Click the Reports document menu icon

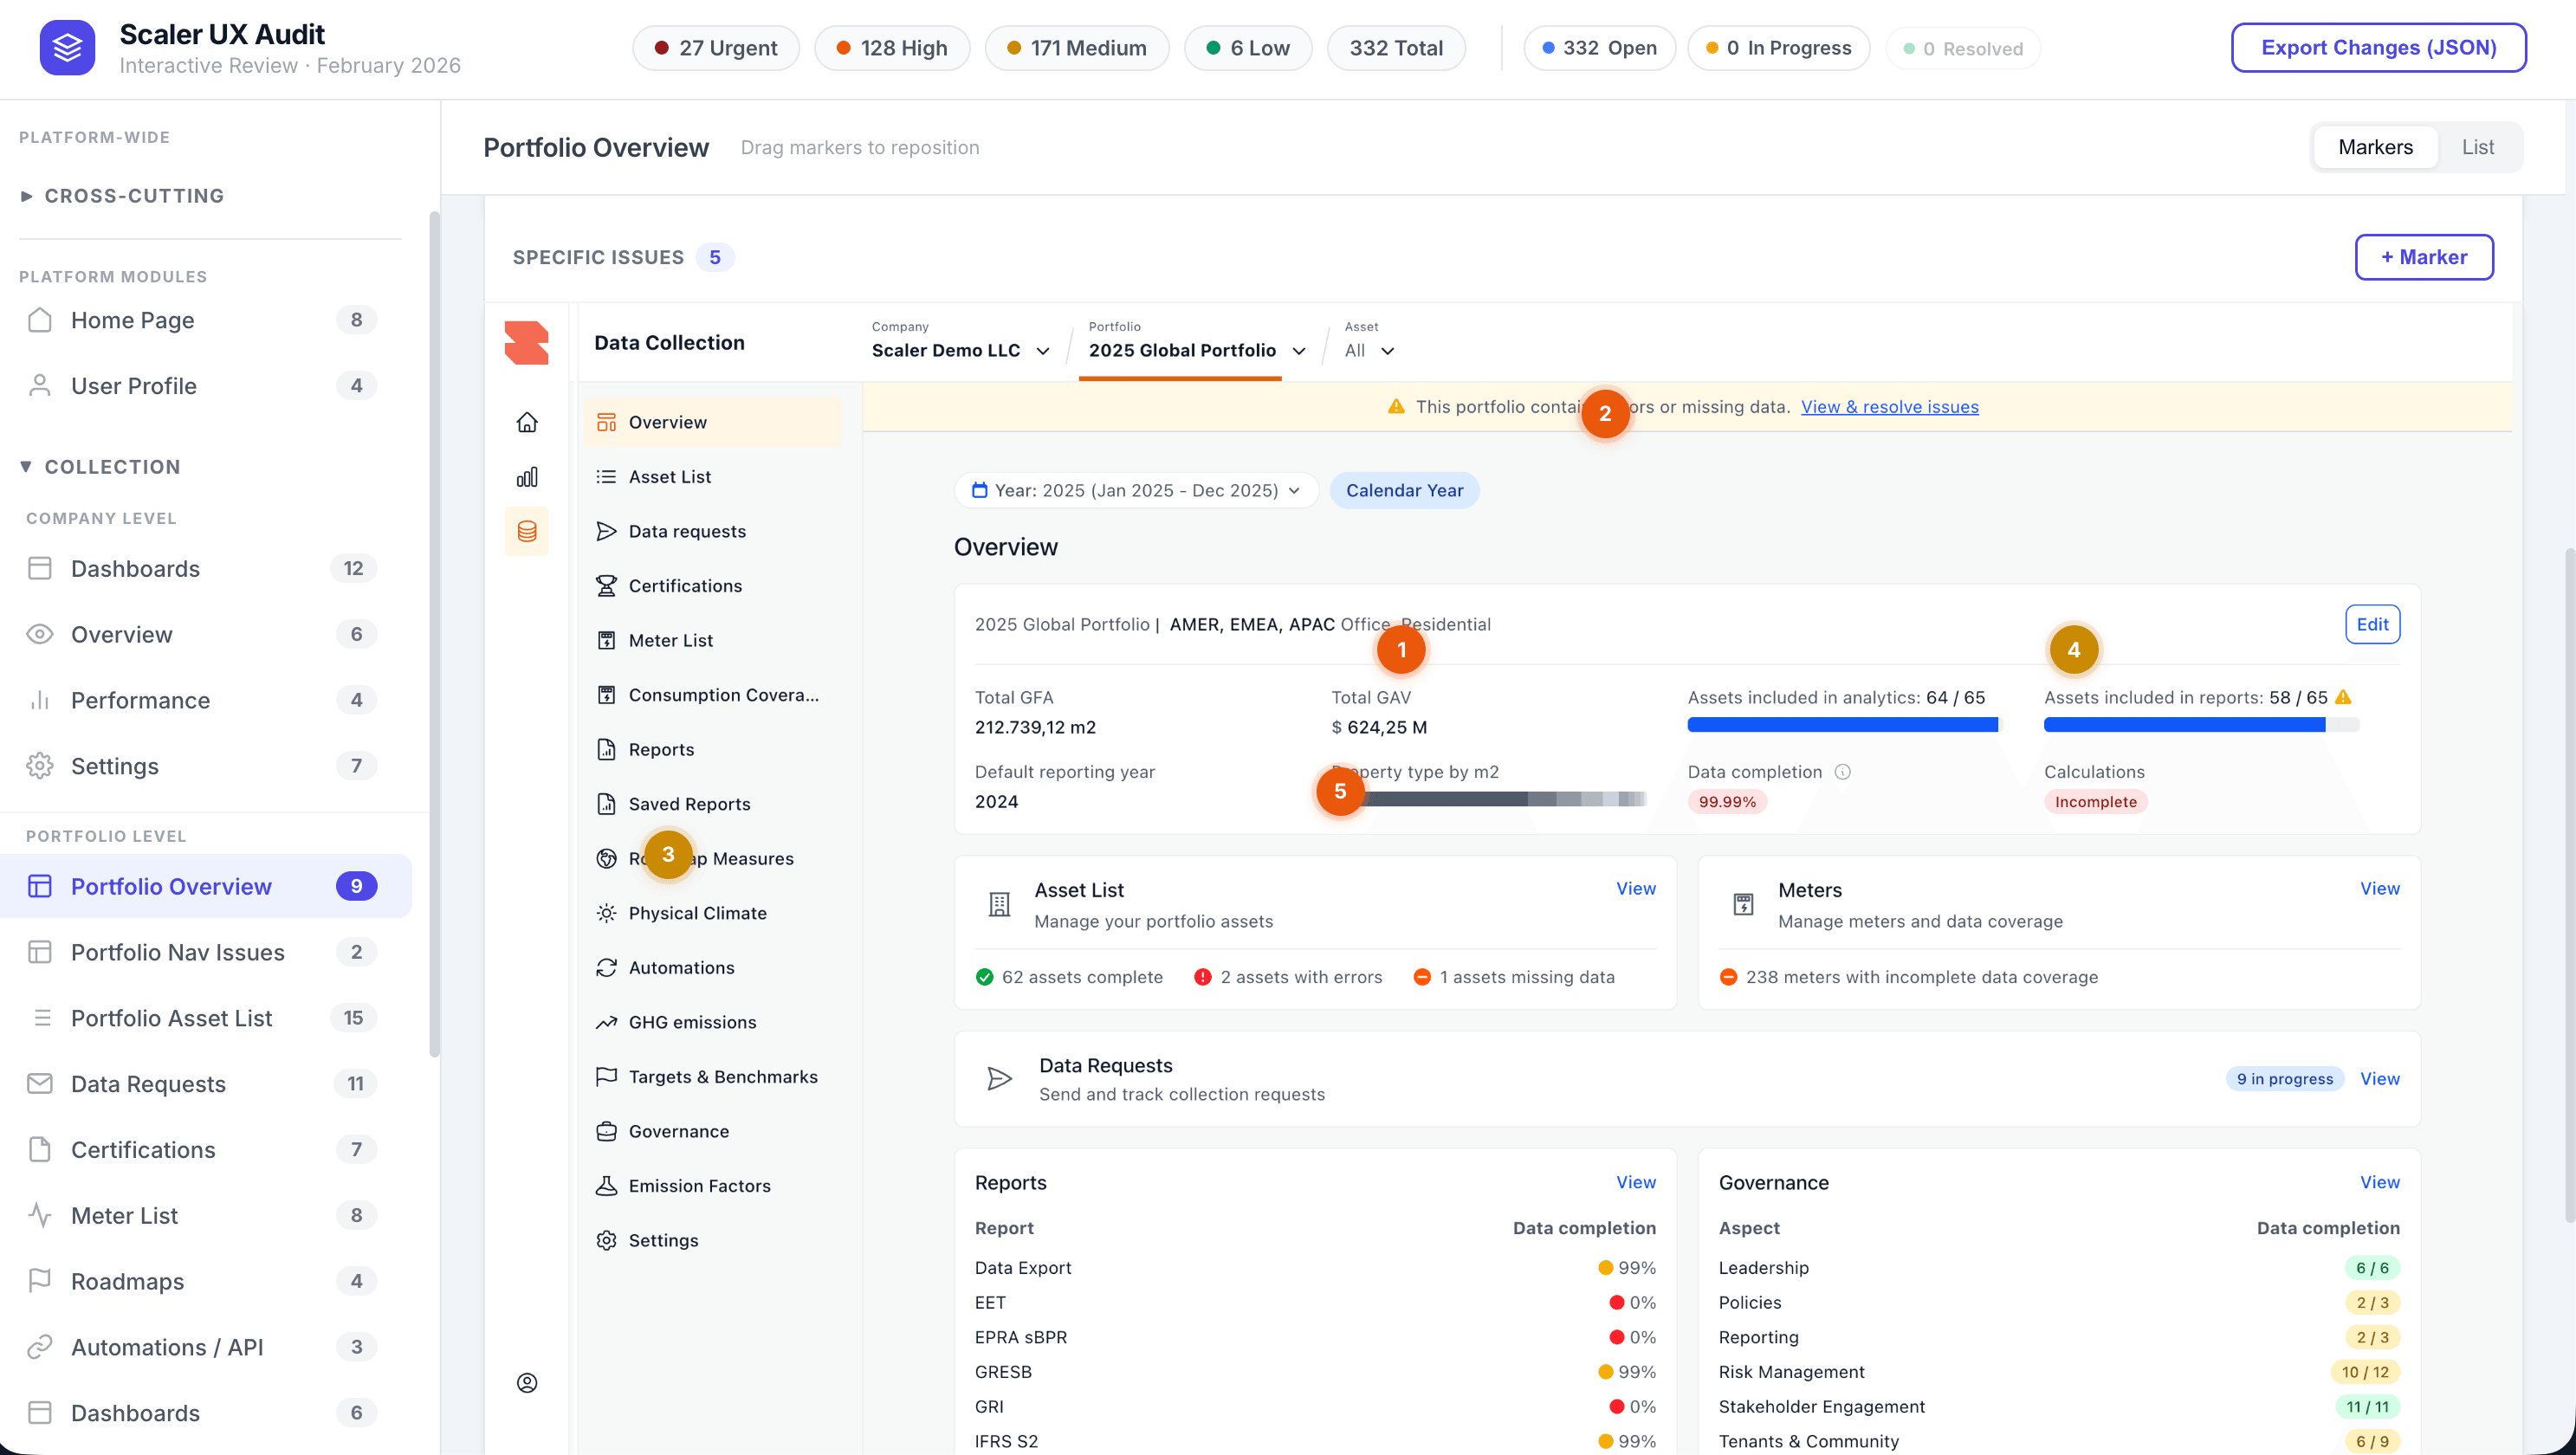606,749
